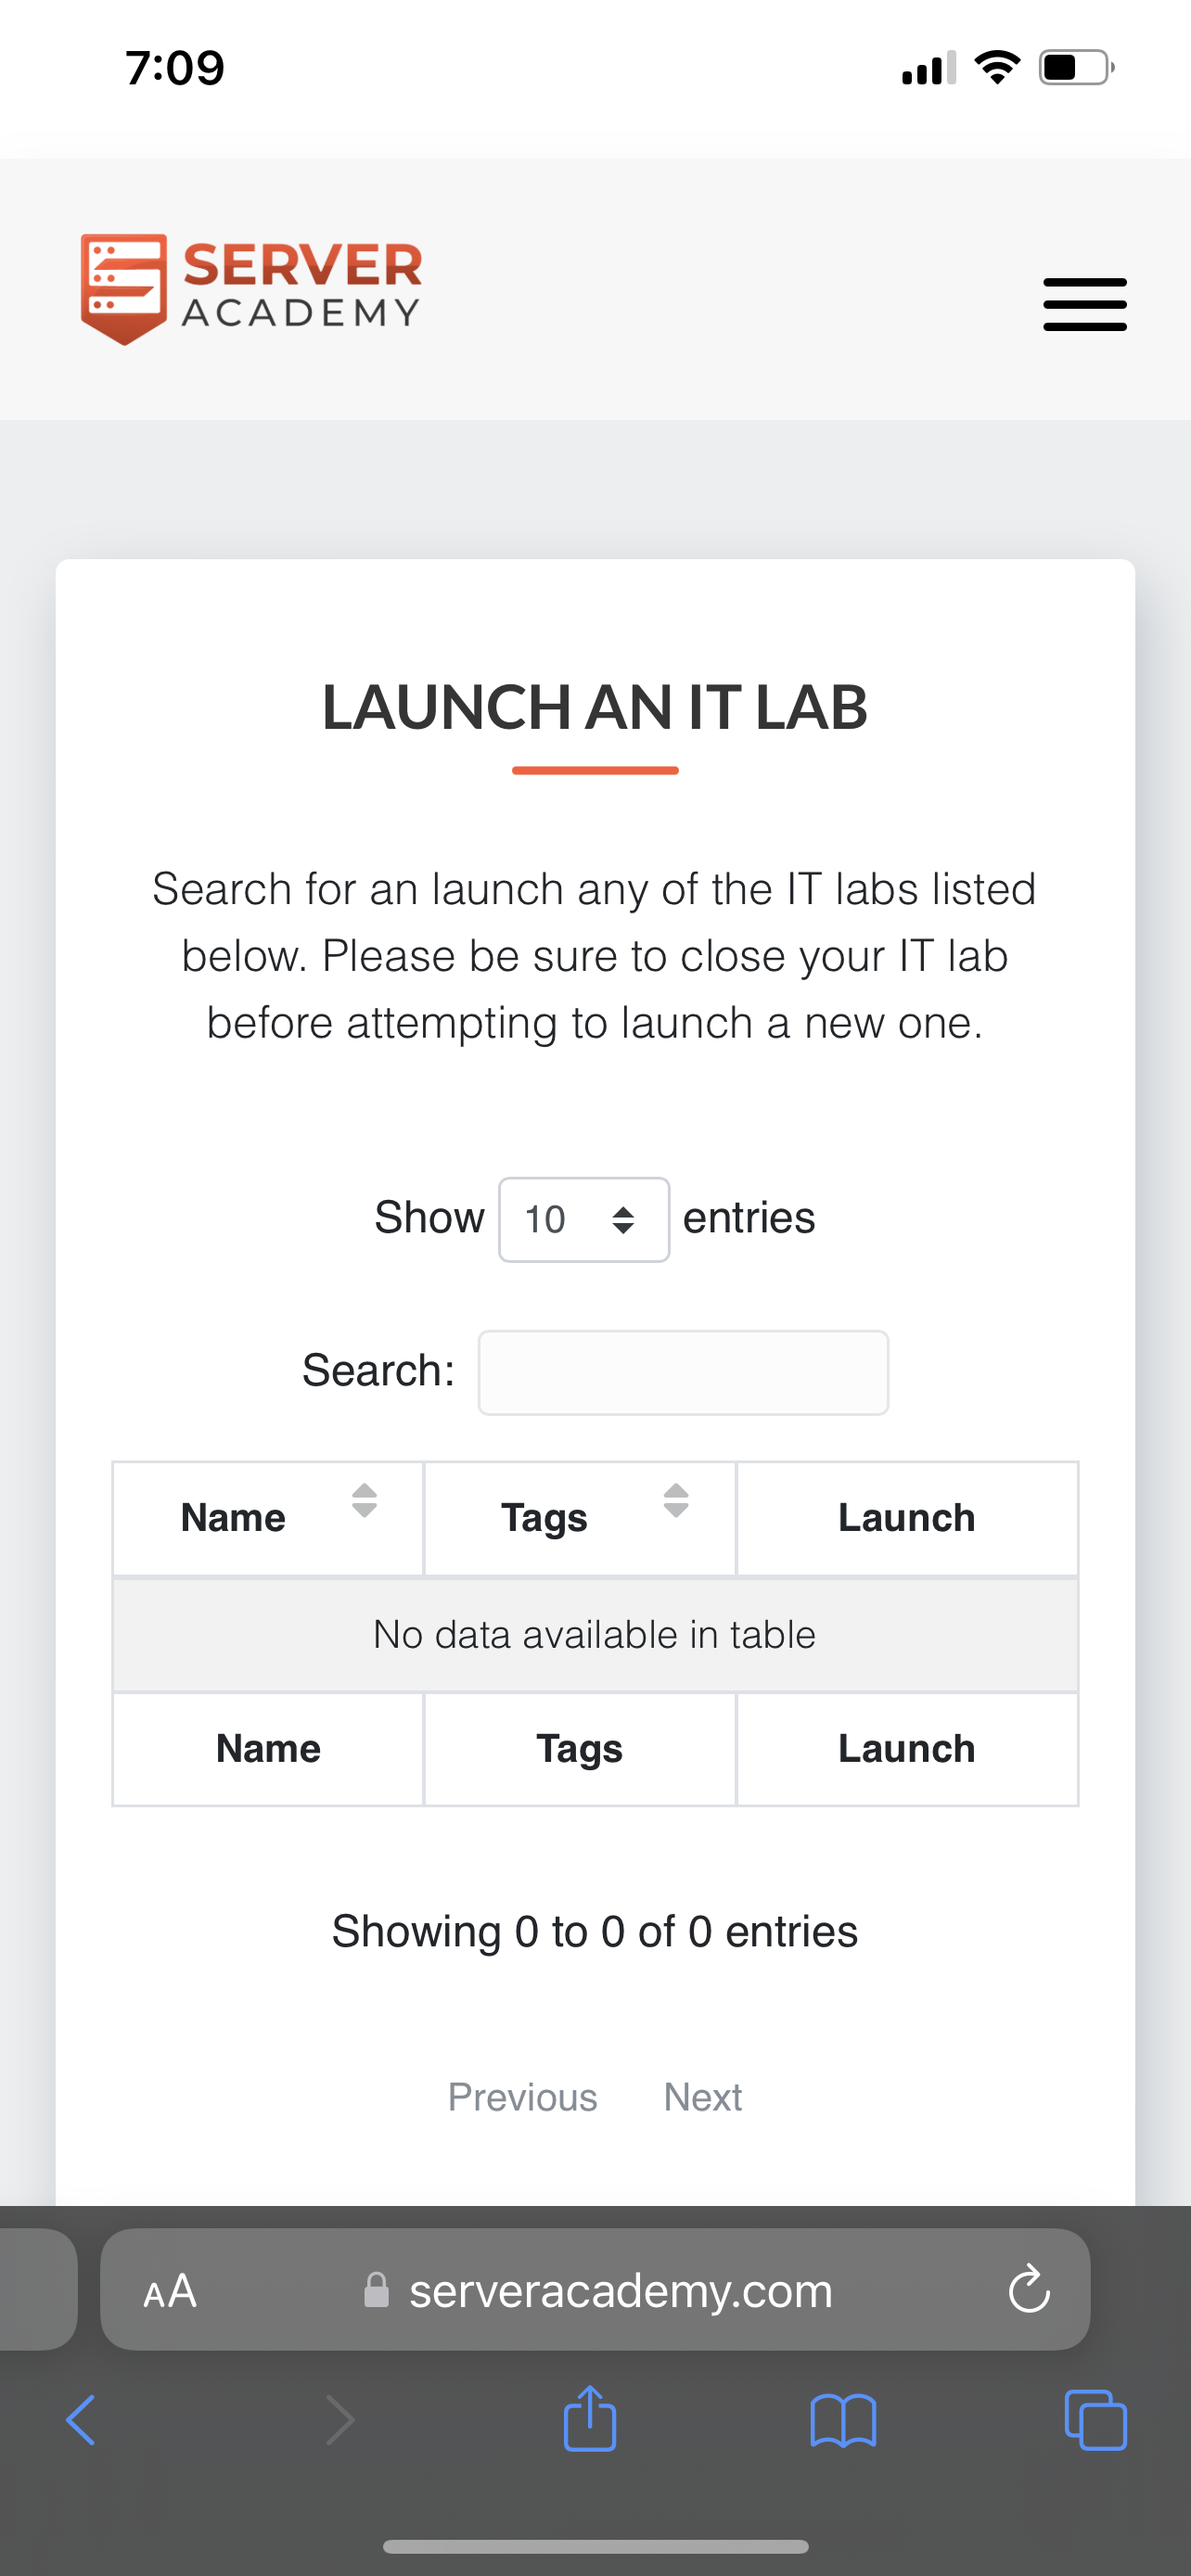Focus the lab Search field

pos(683,1372)
